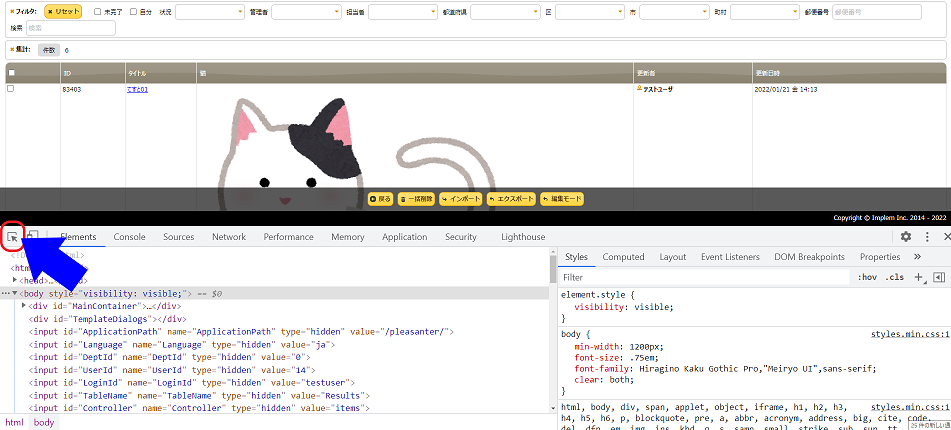Switch to the Performance tab
The width and height of the screenshot is (951, 430).
pyautogui.click(x=288, y=237)
